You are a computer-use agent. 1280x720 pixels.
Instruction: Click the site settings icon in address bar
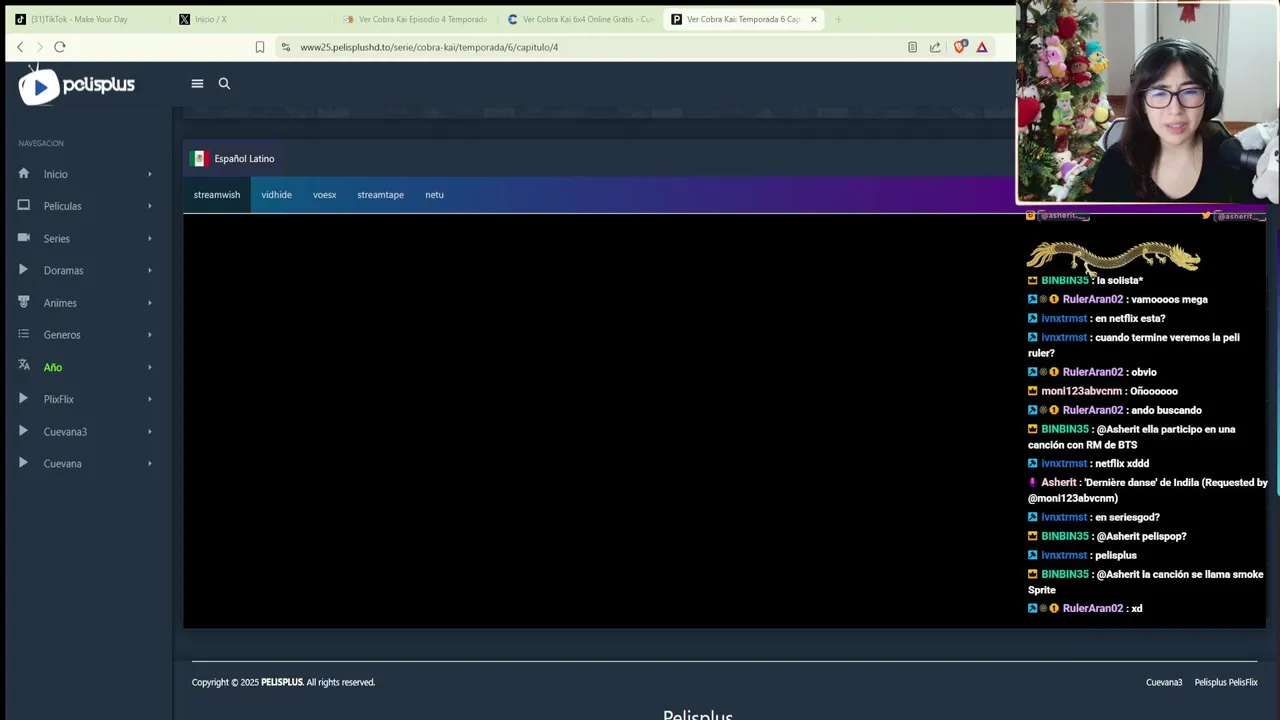(x=286, y=47)
